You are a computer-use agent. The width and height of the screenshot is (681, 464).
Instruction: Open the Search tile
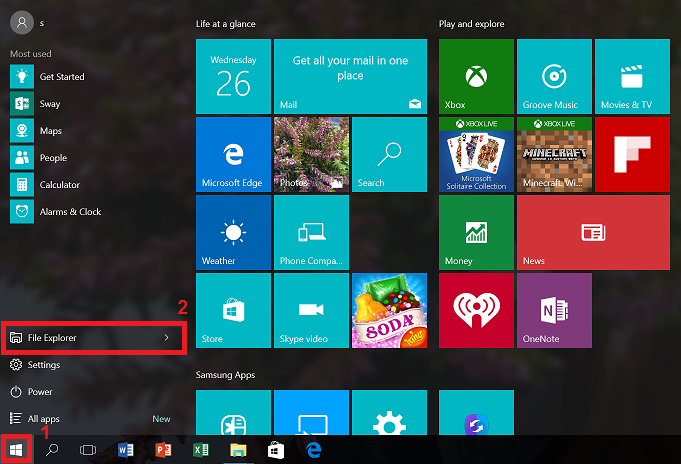390,154
